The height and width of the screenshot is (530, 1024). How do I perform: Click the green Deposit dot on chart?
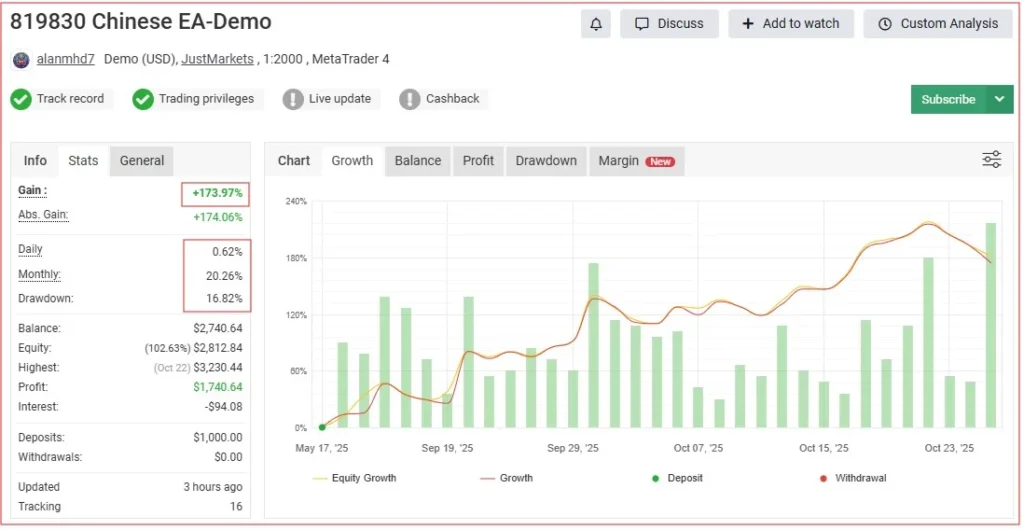click(x=322, y=428)
